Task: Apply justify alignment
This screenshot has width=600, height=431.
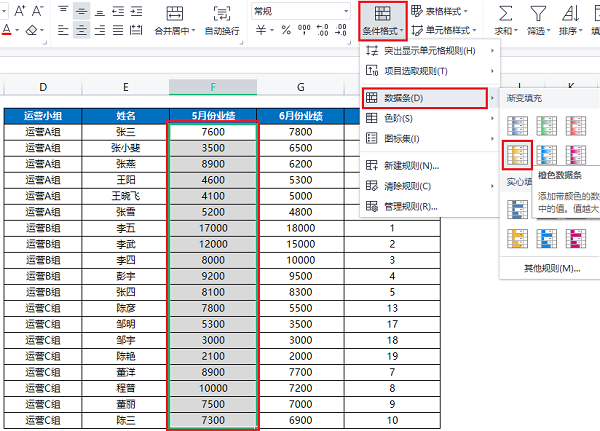Action: (118, 30)
